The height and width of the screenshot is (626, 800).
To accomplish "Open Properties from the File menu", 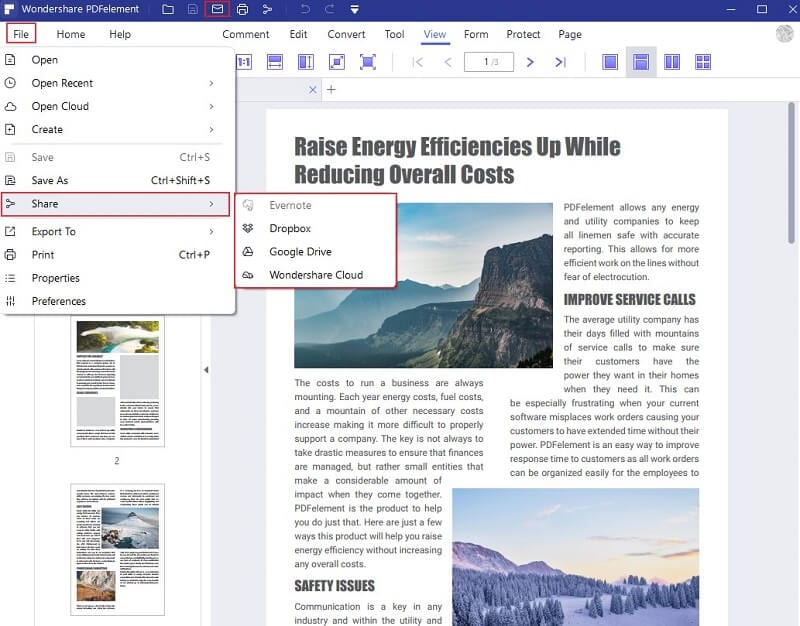I will coord(117,278).
